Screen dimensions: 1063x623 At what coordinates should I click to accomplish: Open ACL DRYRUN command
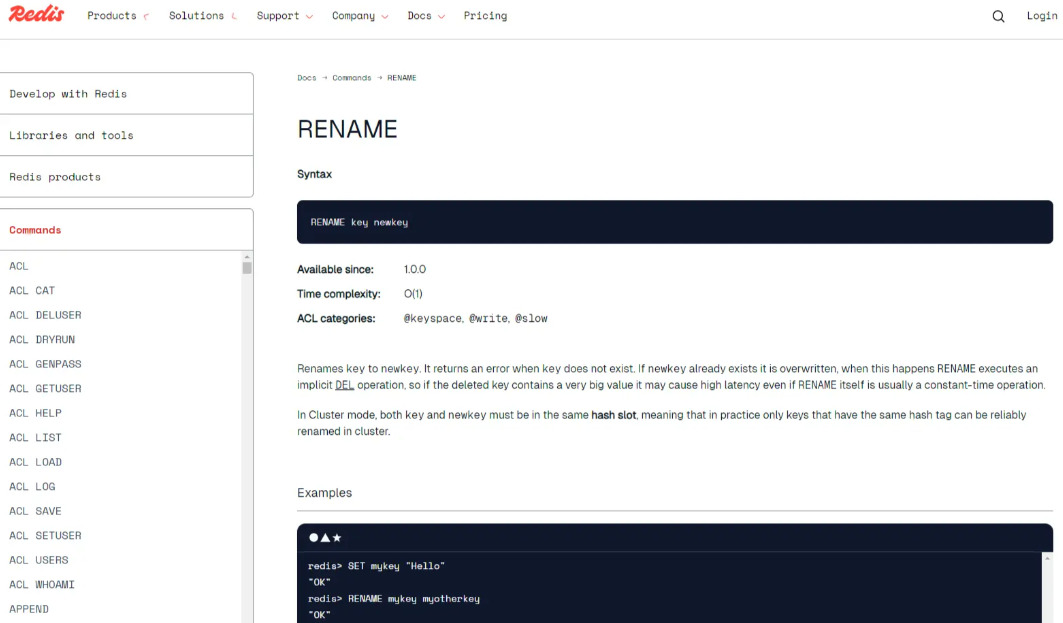click(42, 339)
